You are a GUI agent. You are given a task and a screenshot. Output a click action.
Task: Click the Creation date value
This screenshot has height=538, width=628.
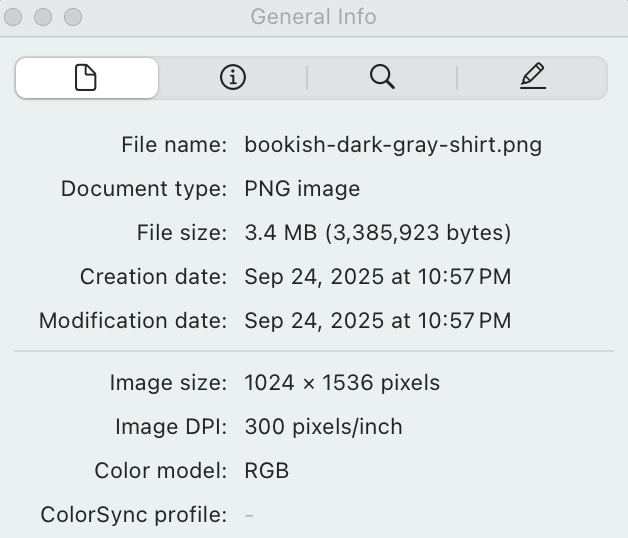(x=378, y=277)
